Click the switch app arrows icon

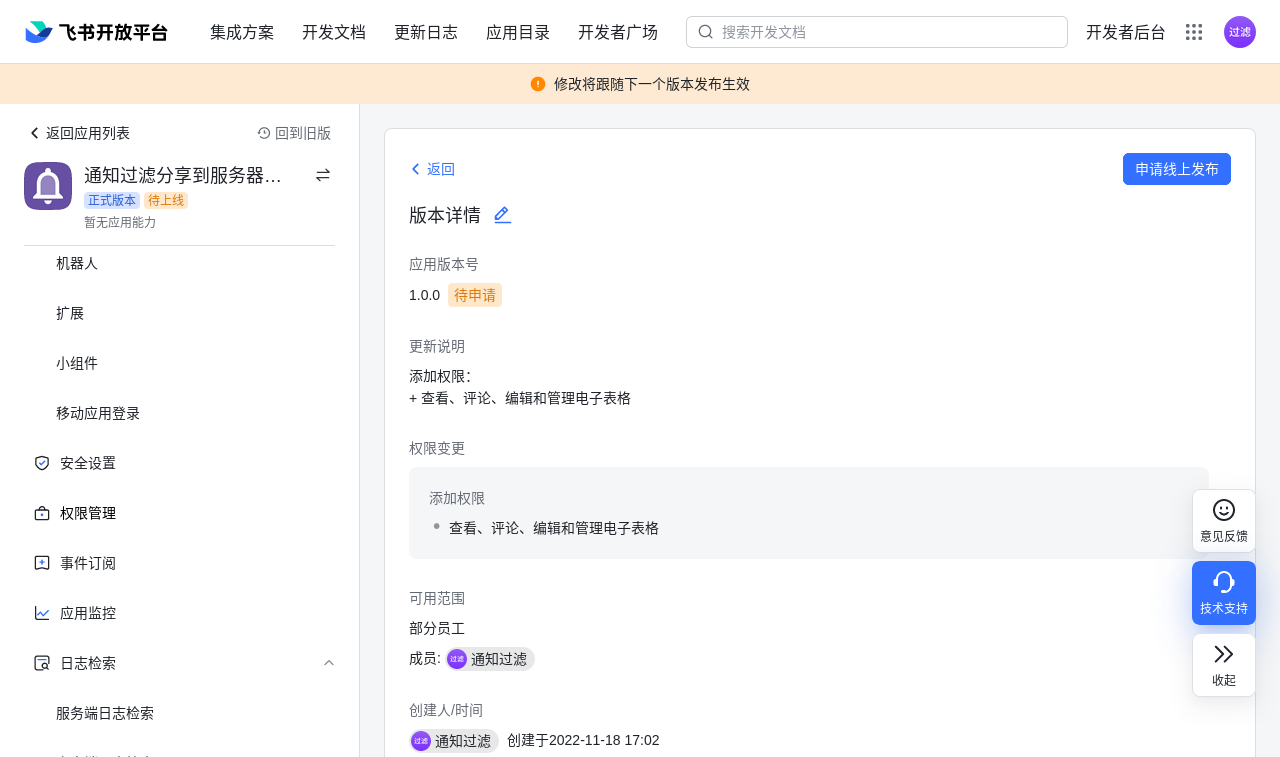tap(323, 175)
